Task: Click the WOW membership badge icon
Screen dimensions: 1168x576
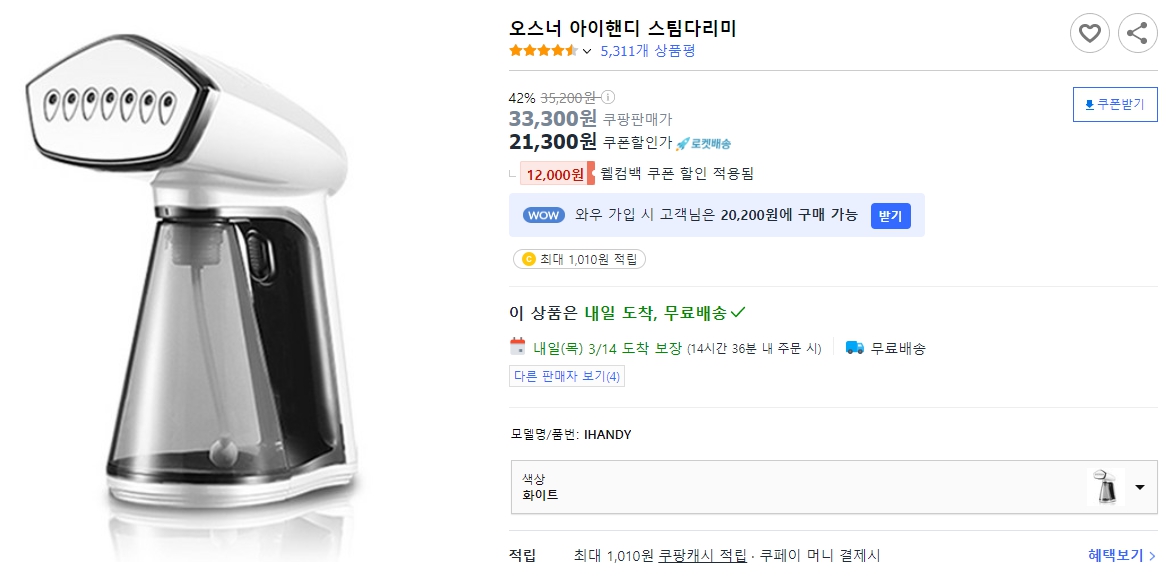Action: click(543, 215)
